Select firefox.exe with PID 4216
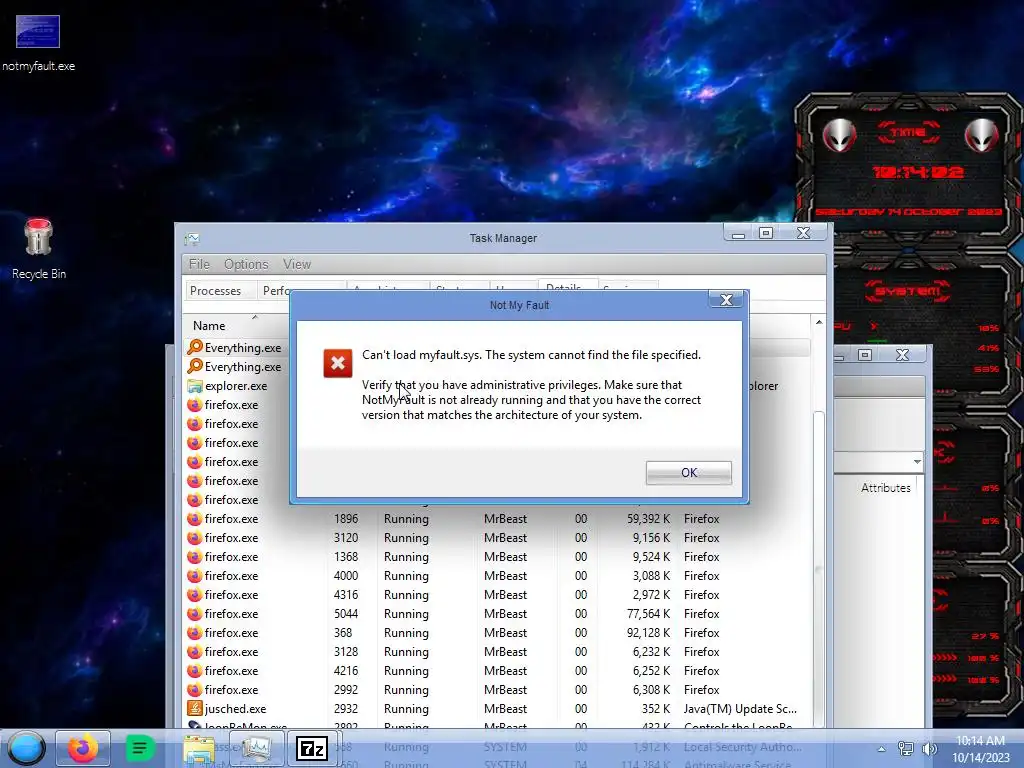Viewport: 1024px width, 768px height. click(496, 670)
